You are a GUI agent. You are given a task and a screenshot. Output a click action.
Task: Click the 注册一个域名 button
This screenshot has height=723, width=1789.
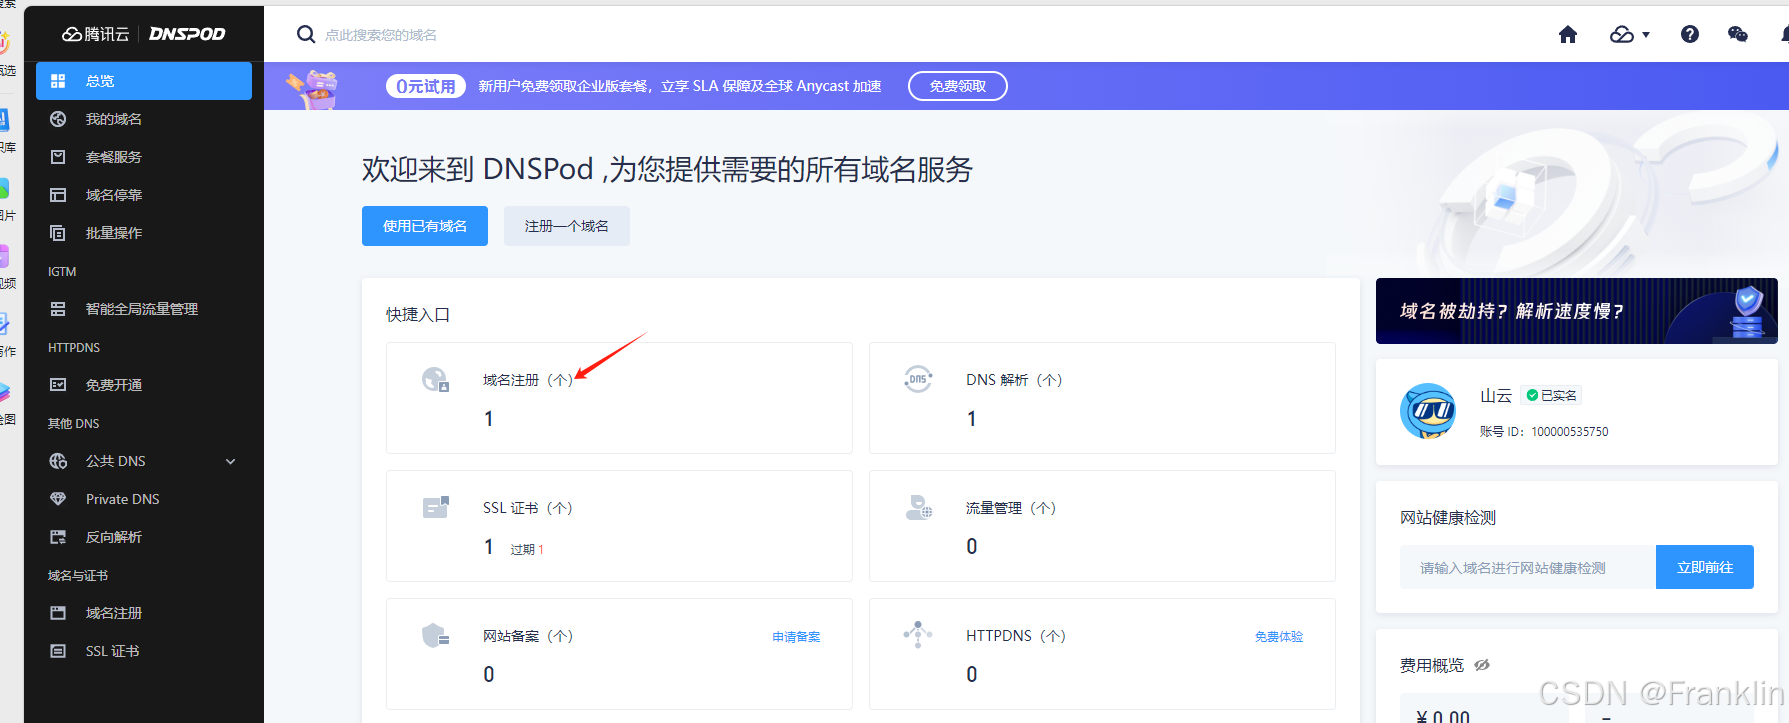coord(567,226)
